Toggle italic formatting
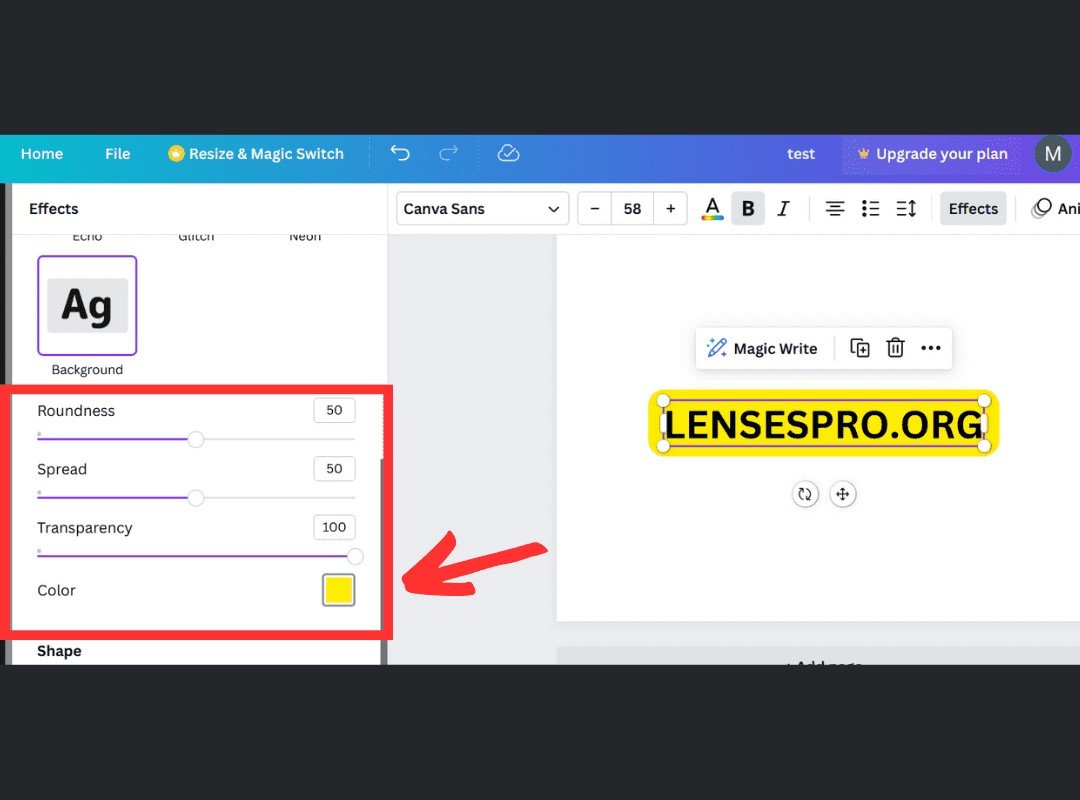Image resolution: width=1080 pixels, height=800 pixels. (783, 209)
